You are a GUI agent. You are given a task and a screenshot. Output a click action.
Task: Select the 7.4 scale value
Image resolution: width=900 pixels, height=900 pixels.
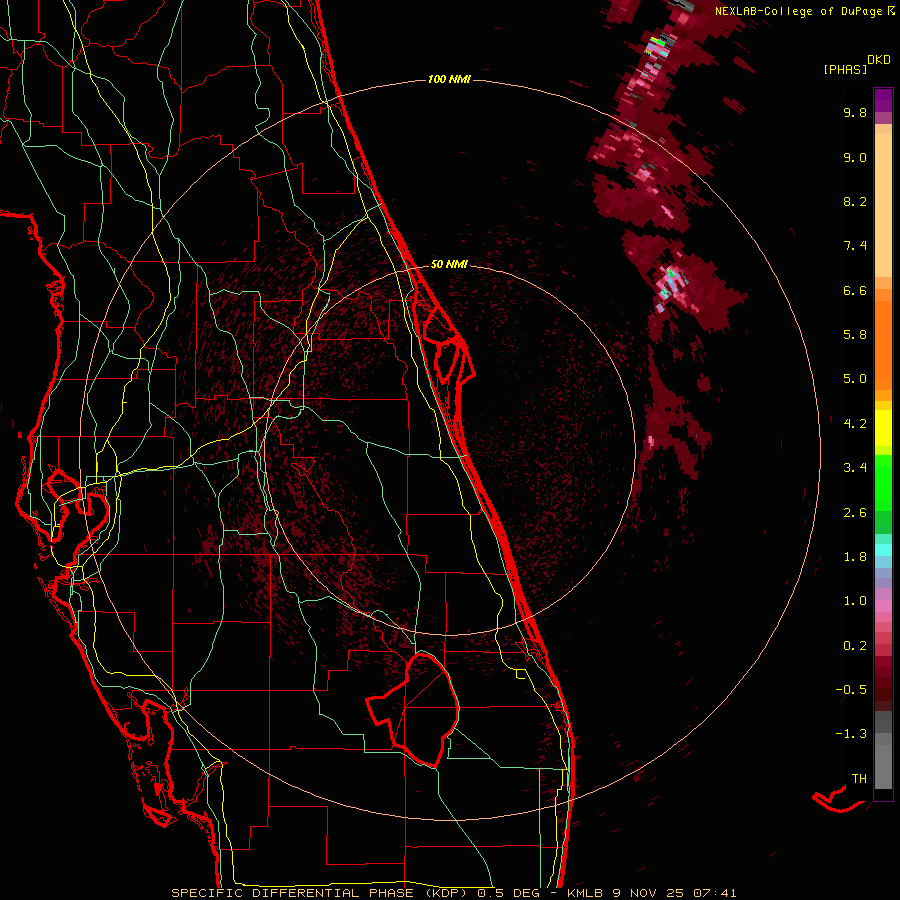[855, 246]
